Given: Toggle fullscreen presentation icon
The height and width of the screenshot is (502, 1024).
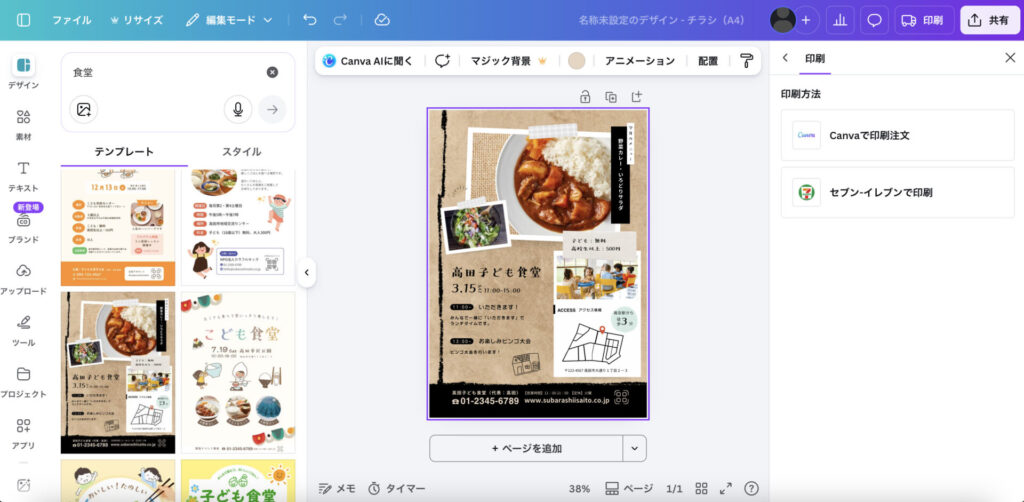Looking at the screenshot, I should (727, 488).
